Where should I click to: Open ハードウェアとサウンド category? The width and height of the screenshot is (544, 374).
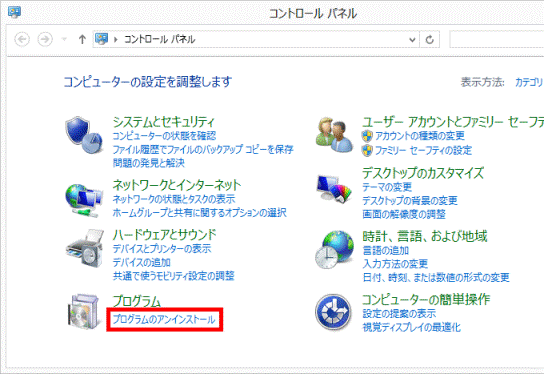164,235
